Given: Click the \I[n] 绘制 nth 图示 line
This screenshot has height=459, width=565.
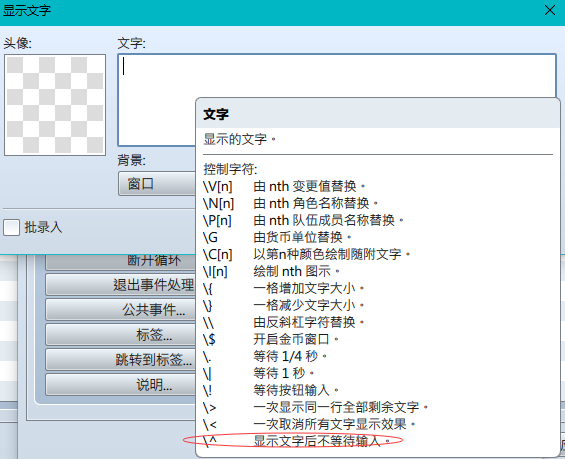Looking at the screenshot, I should point(271,271).
